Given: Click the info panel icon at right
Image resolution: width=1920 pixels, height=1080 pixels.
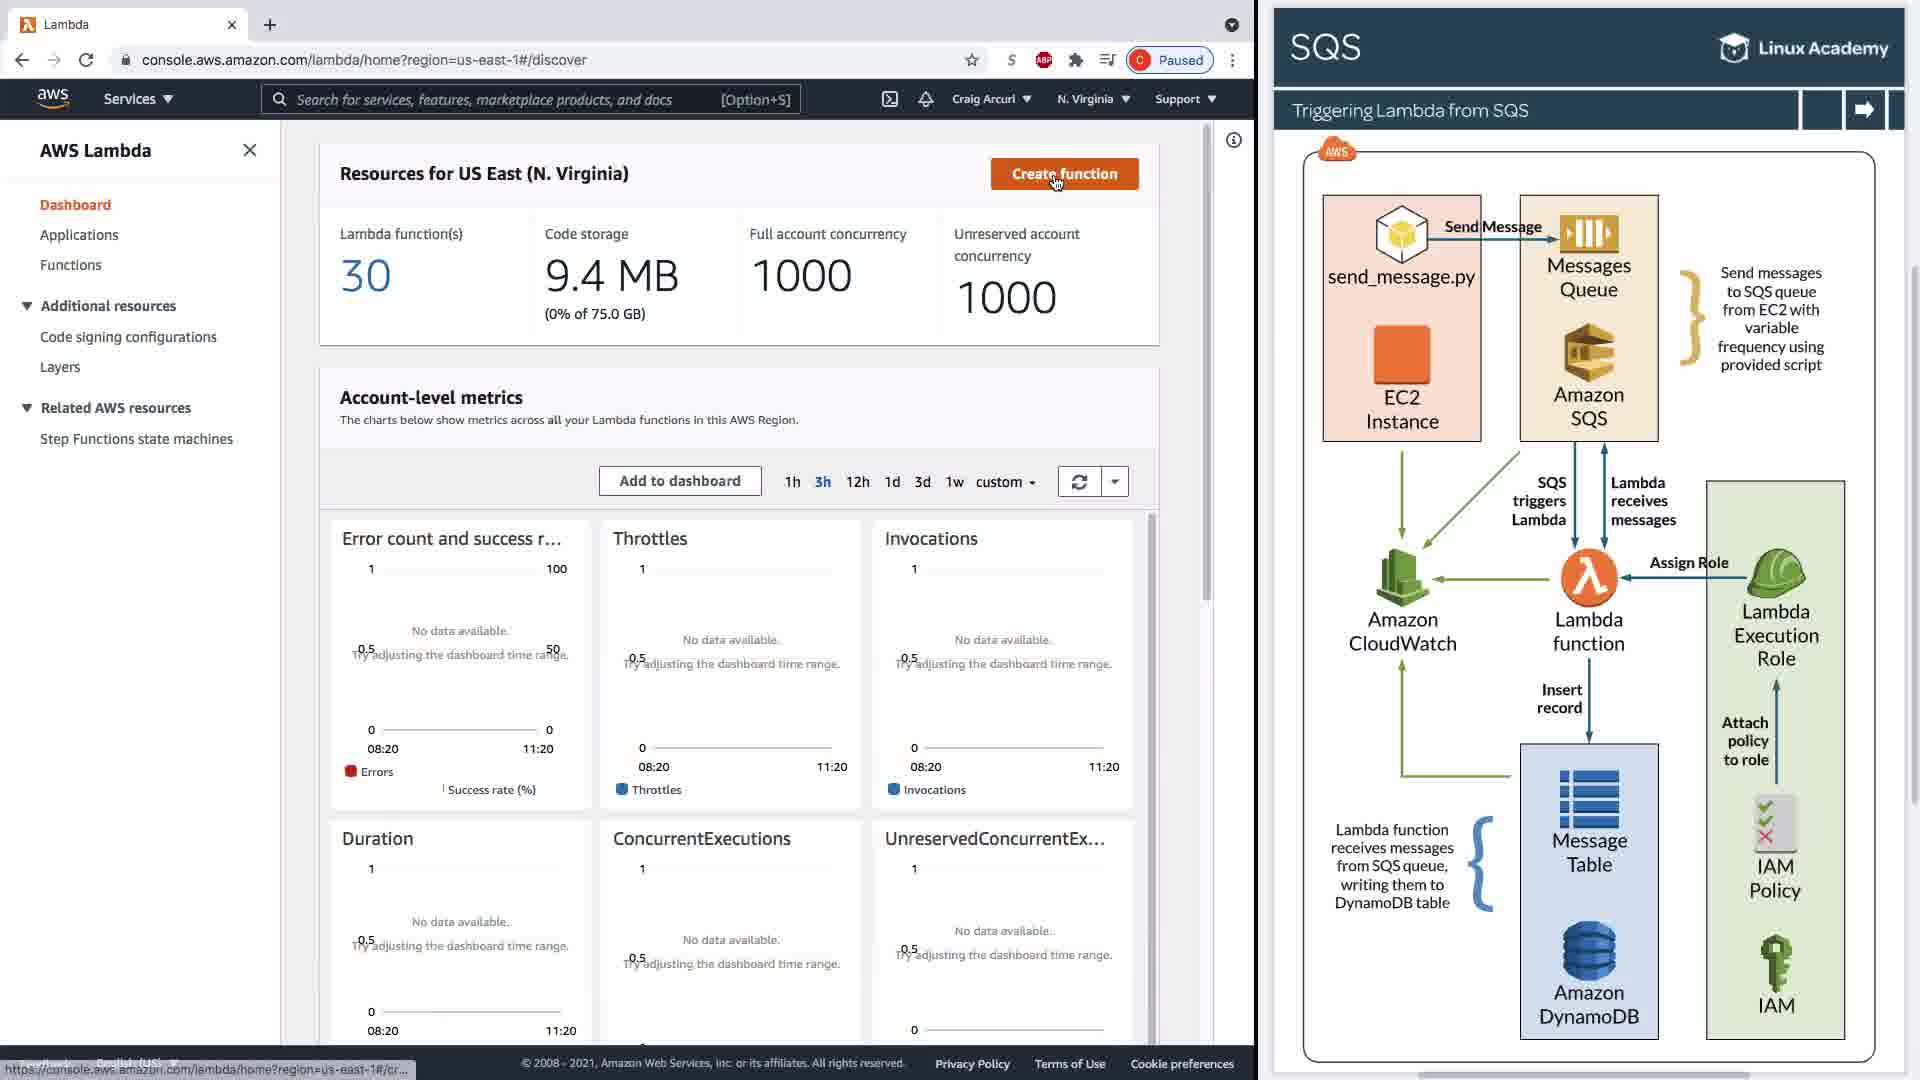Looking at the screenshot, I should tap(1234, 140).
